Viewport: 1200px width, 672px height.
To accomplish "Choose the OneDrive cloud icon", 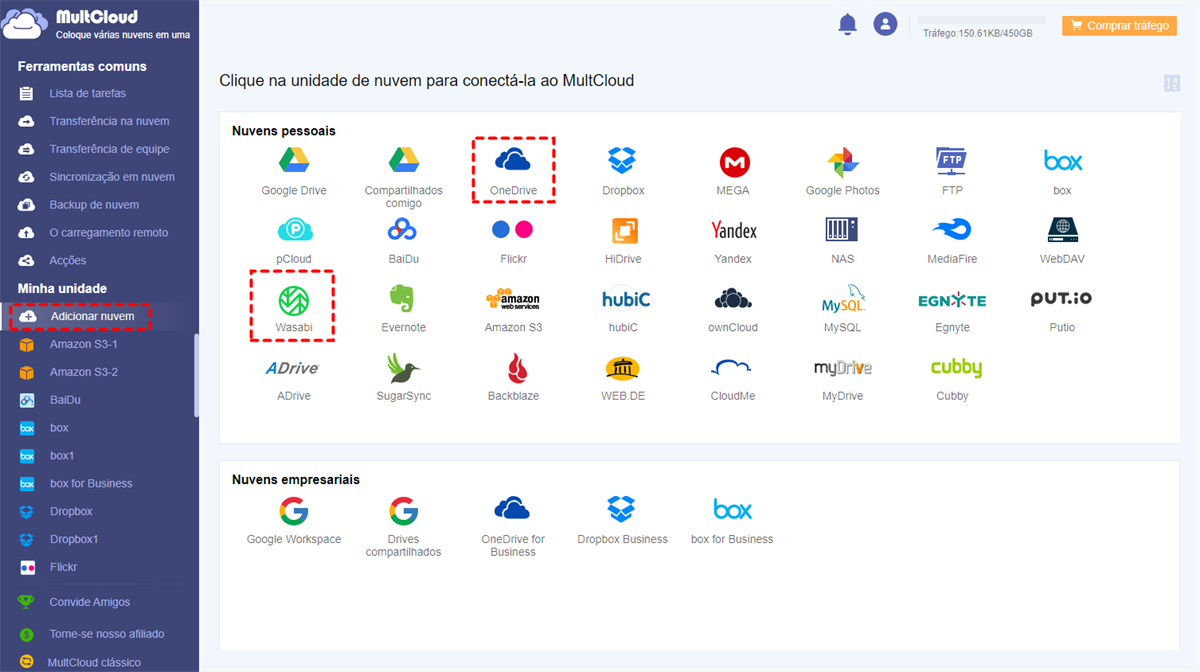I will 513,160.
